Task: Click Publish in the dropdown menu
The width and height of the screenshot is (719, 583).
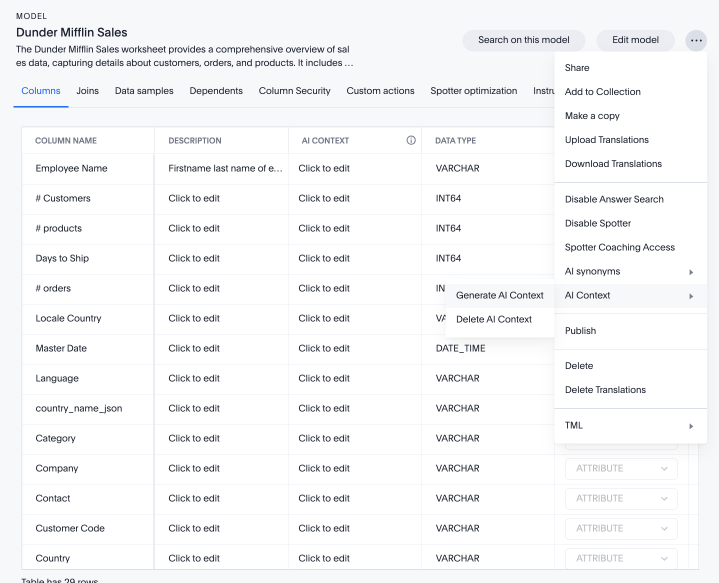Action: tap(580, 331)
